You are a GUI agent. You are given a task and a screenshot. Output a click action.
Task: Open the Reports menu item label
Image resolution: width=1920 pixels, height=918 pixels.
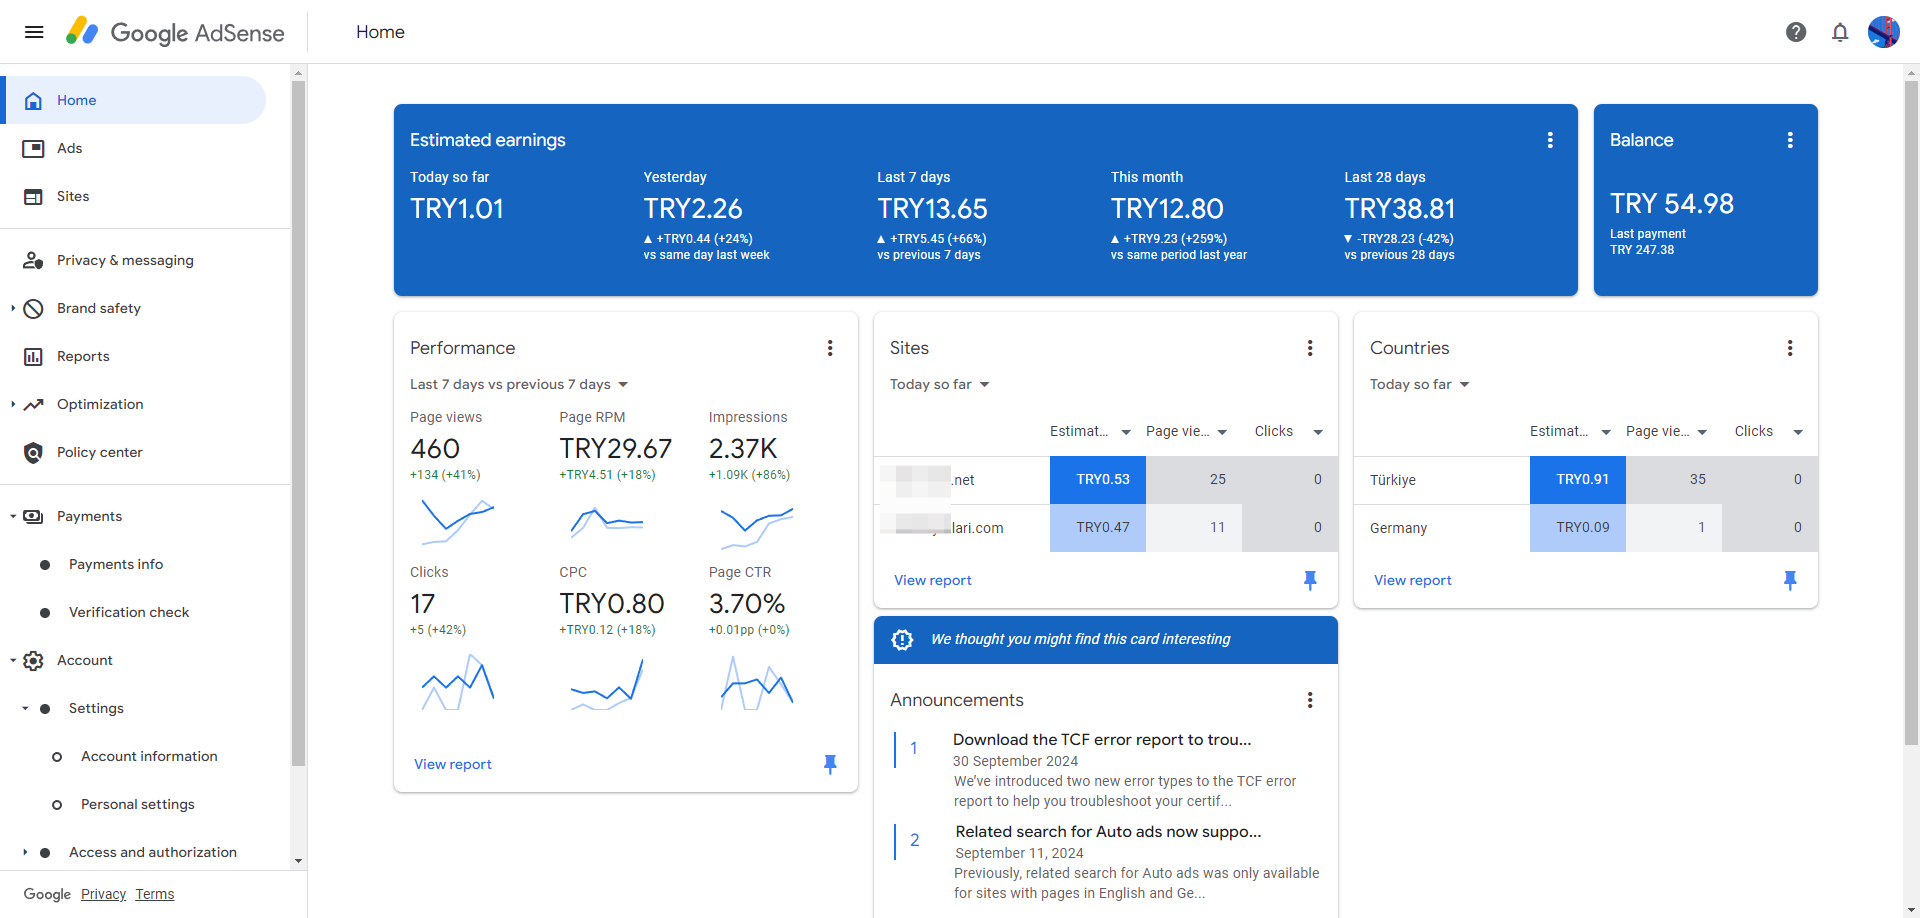click(83, 356)
